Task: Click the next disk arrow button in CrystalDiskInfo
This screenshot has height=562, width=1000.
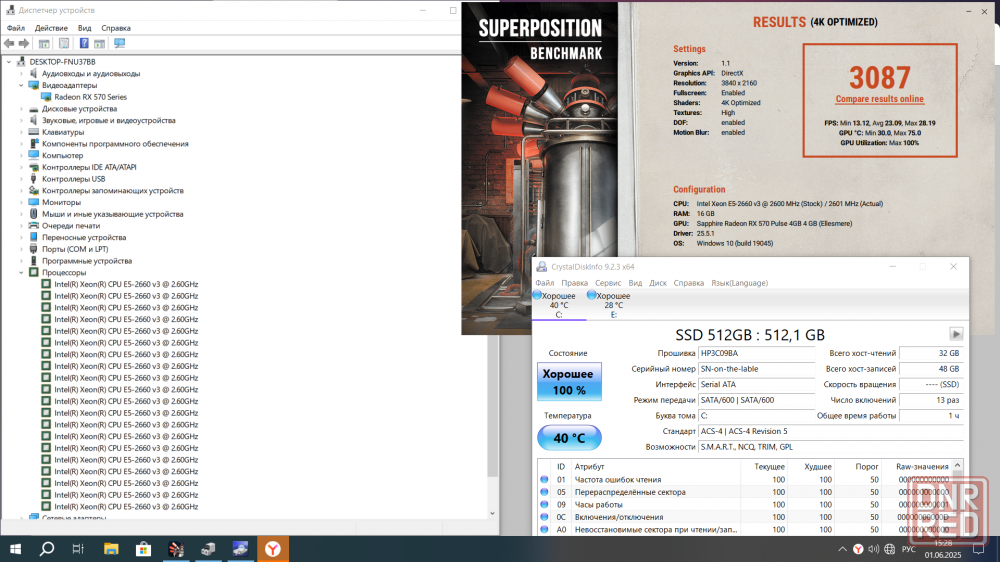Action: 955,334
